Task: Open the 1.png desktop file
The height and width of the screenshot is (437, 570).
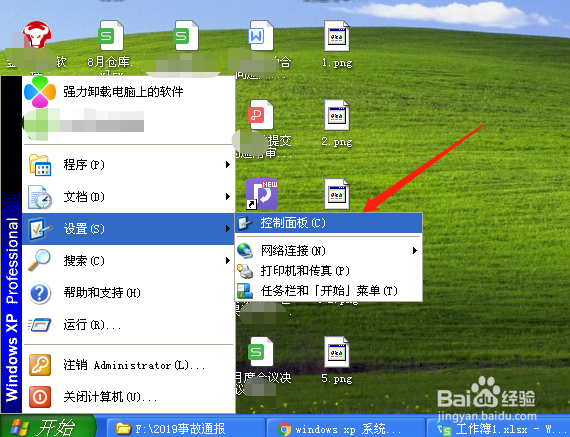Action: click(337, 36)
